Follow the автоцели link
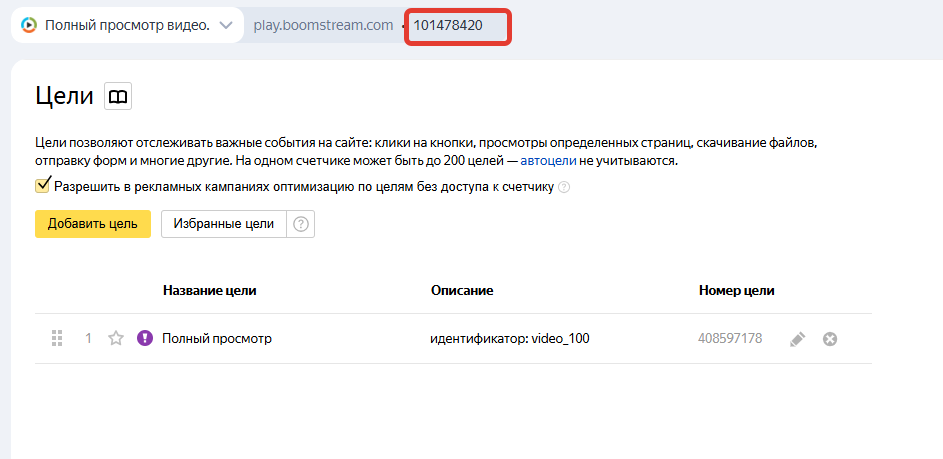Image resolution: width=943 pixels, height=459 pixels. coord(548,161)
